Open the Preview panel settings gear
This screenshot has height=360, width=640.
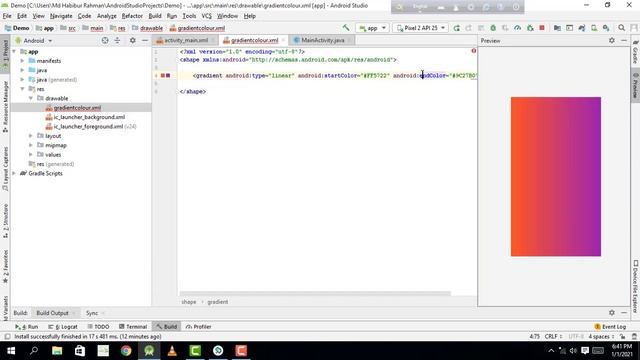point(611,40)
